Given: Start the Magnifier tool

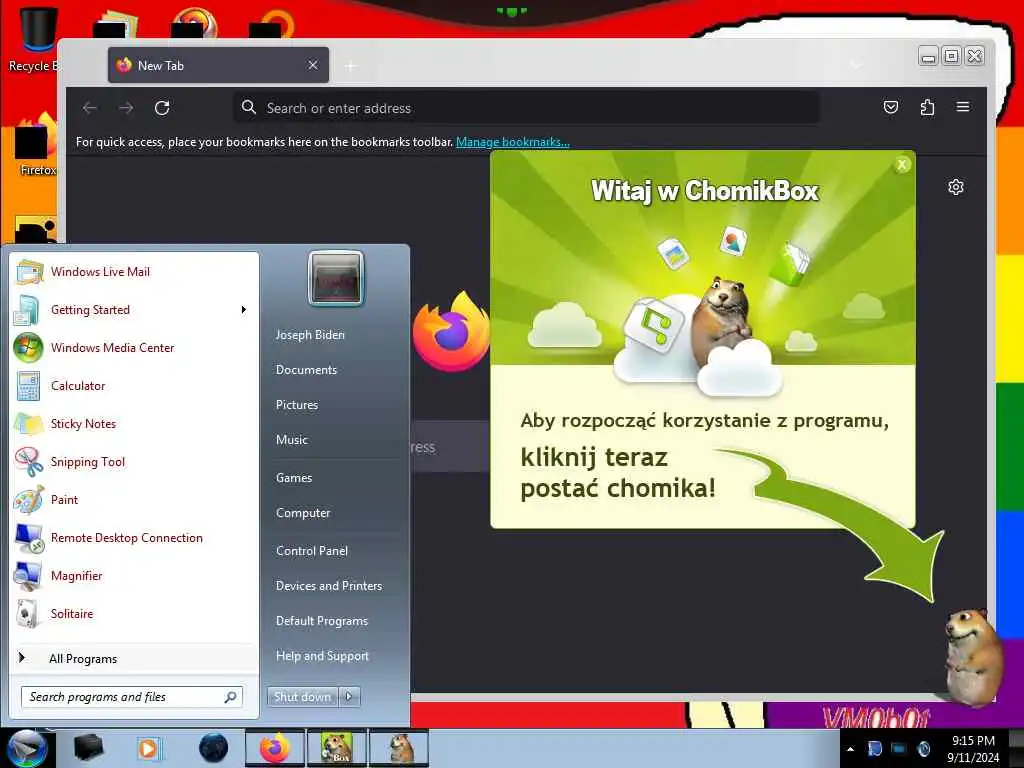Looking at the screenshot, I should tap(76, 575).
